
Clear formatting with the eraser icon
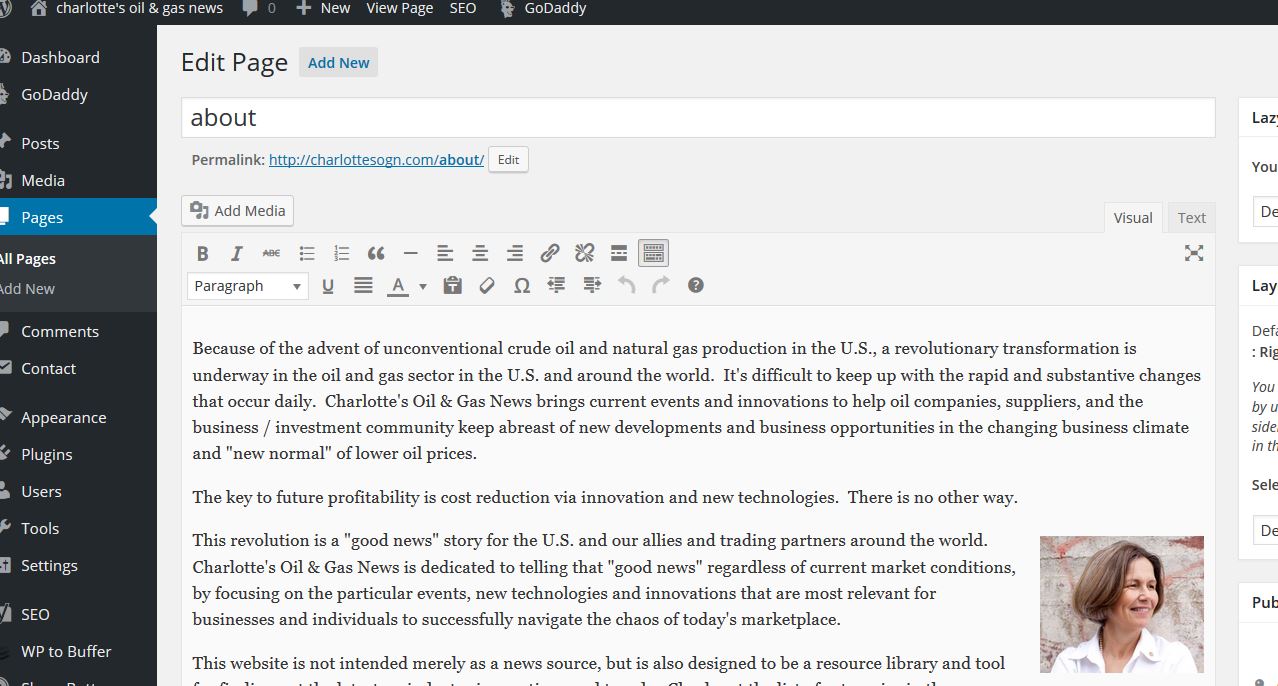487,286
